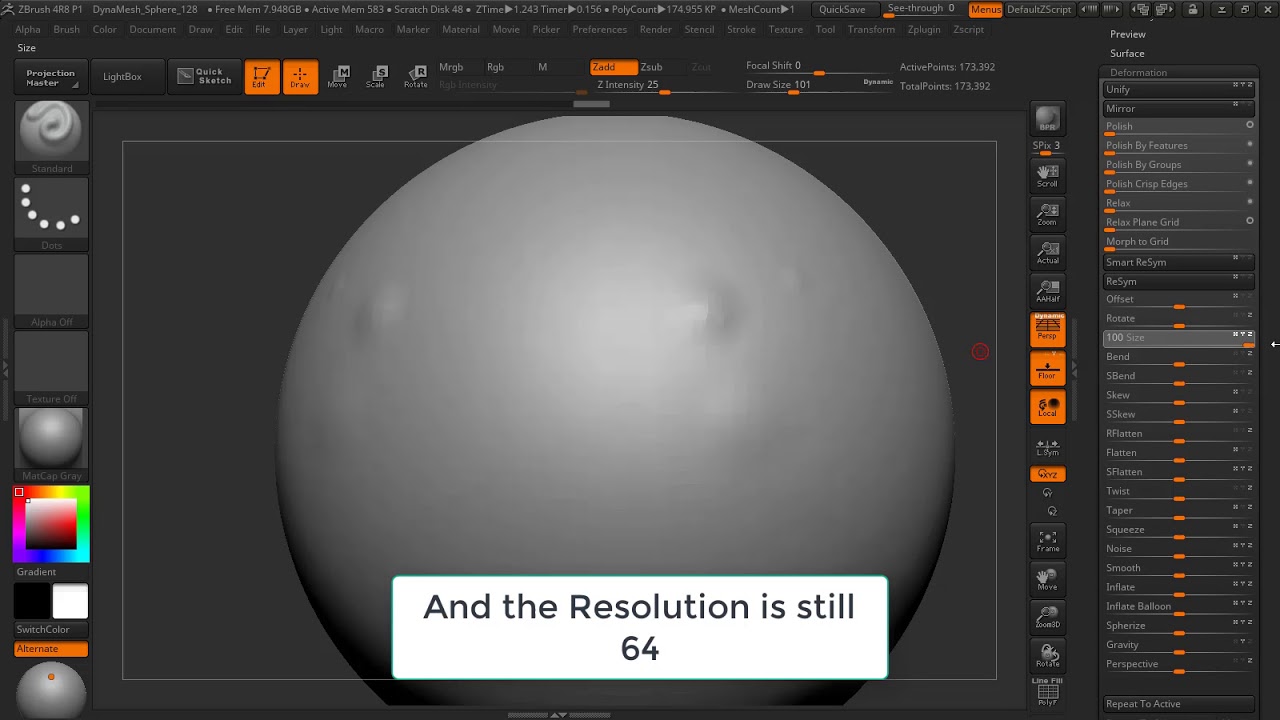Pick a color in the color picker
Screen dimensions: 1280x720
tap(51, 523)
